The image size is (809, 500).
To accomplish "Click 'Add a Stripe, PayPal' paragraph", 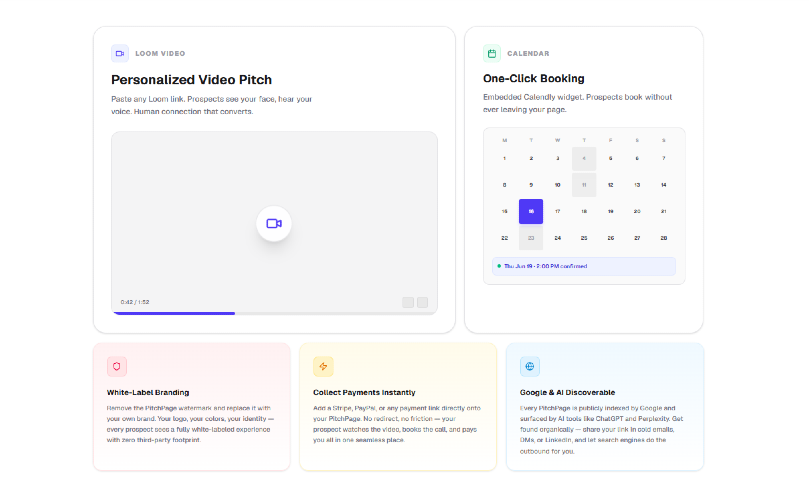I will click(397, 424).
